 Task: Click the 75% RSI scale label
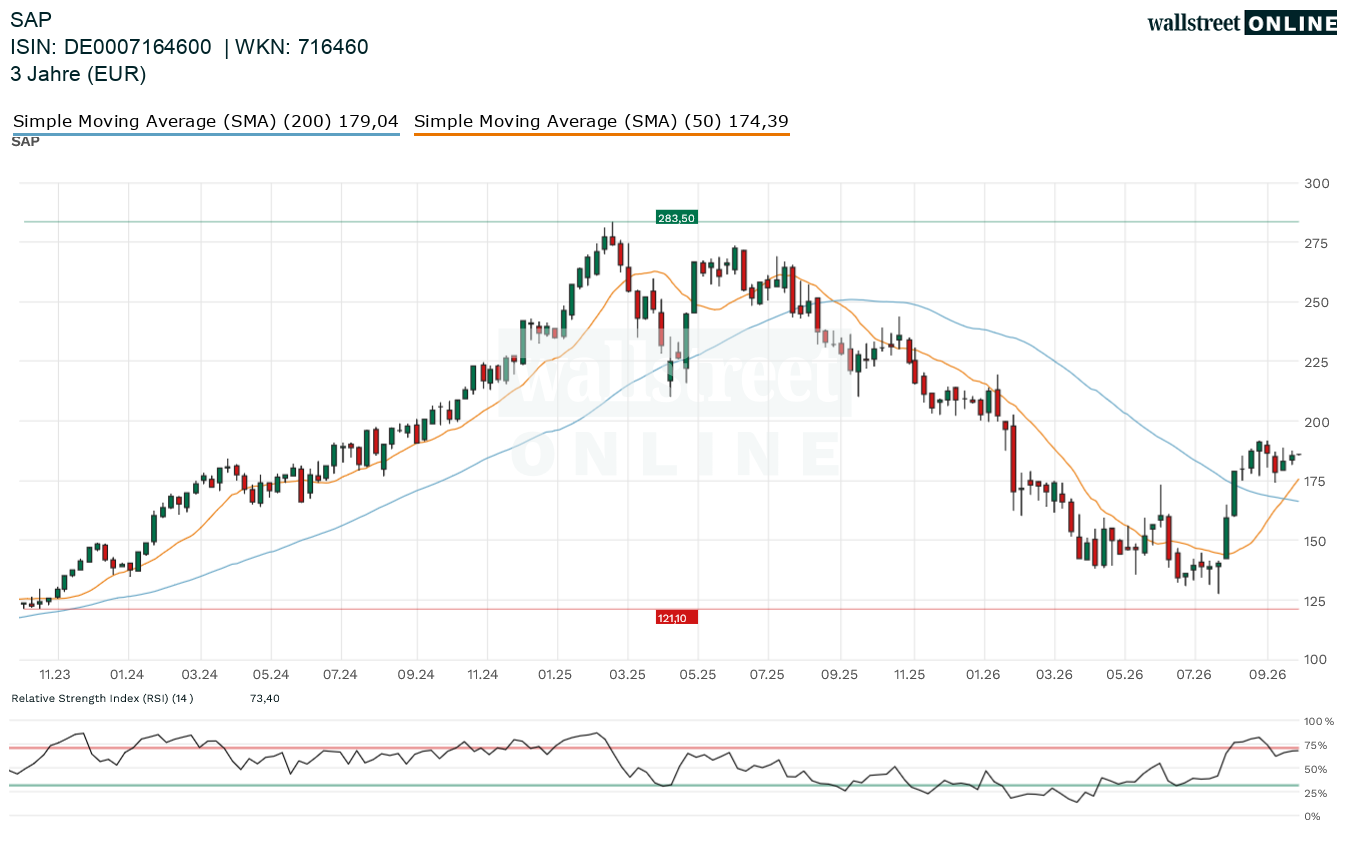[1316, 745]
